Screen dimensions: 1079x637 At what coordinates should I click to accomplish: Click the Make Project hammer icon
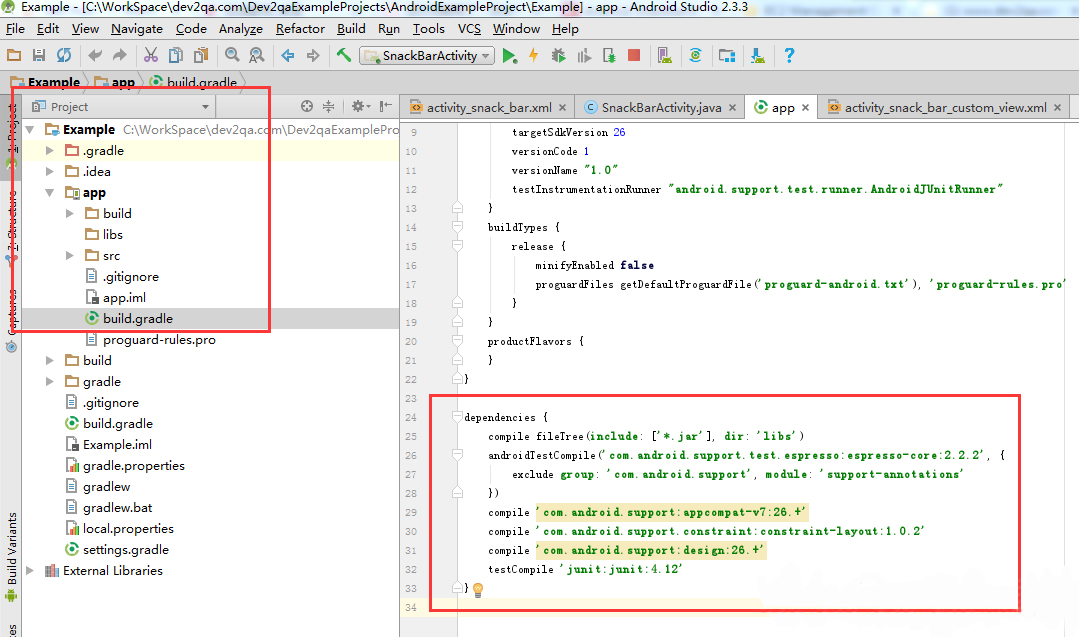coord(343,56)
